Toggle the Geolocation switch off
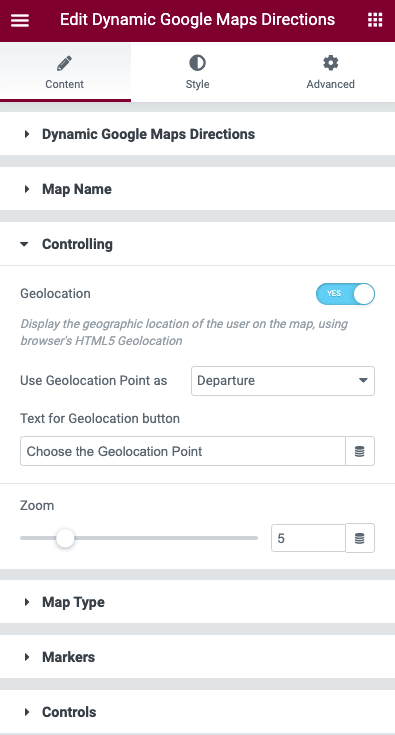The width and height of the screenshot is (395, 735). 346,294
